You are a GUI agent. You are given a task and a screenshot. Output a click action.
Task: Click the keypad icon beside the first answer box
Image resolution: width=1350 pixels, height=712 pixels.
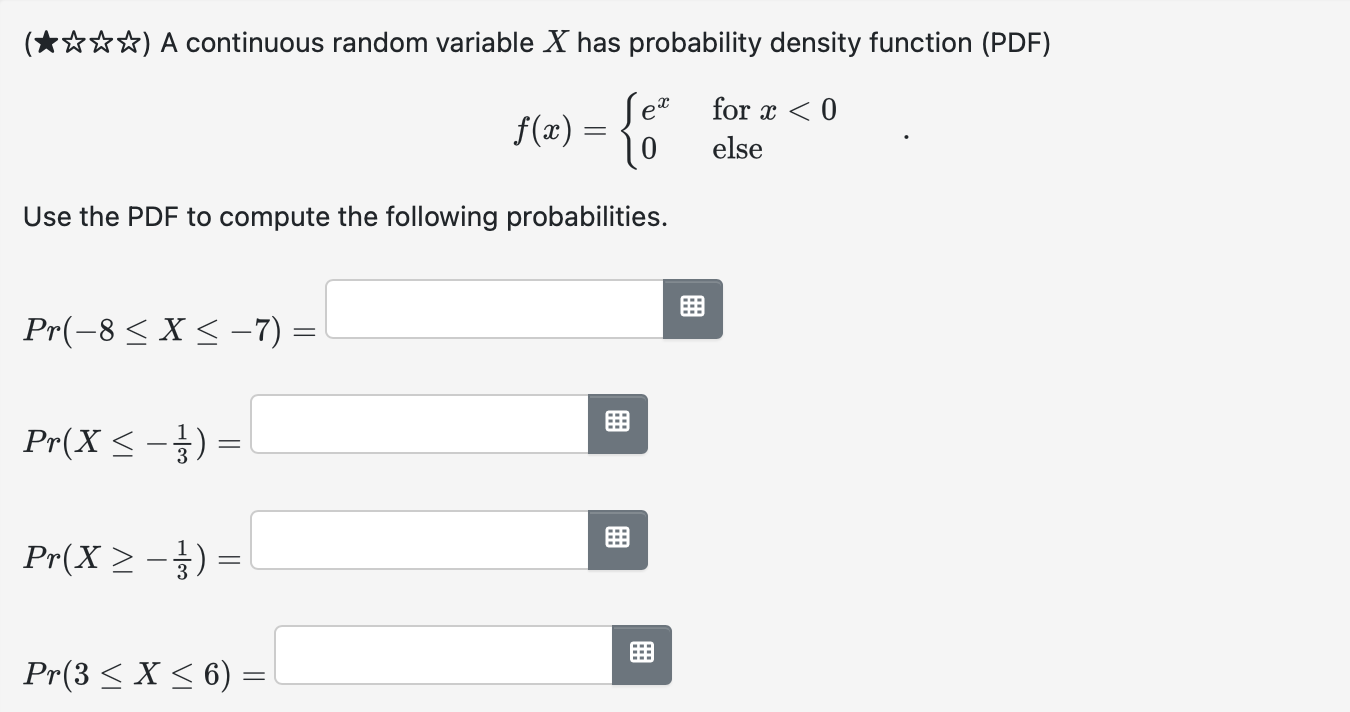click(692, 308)
